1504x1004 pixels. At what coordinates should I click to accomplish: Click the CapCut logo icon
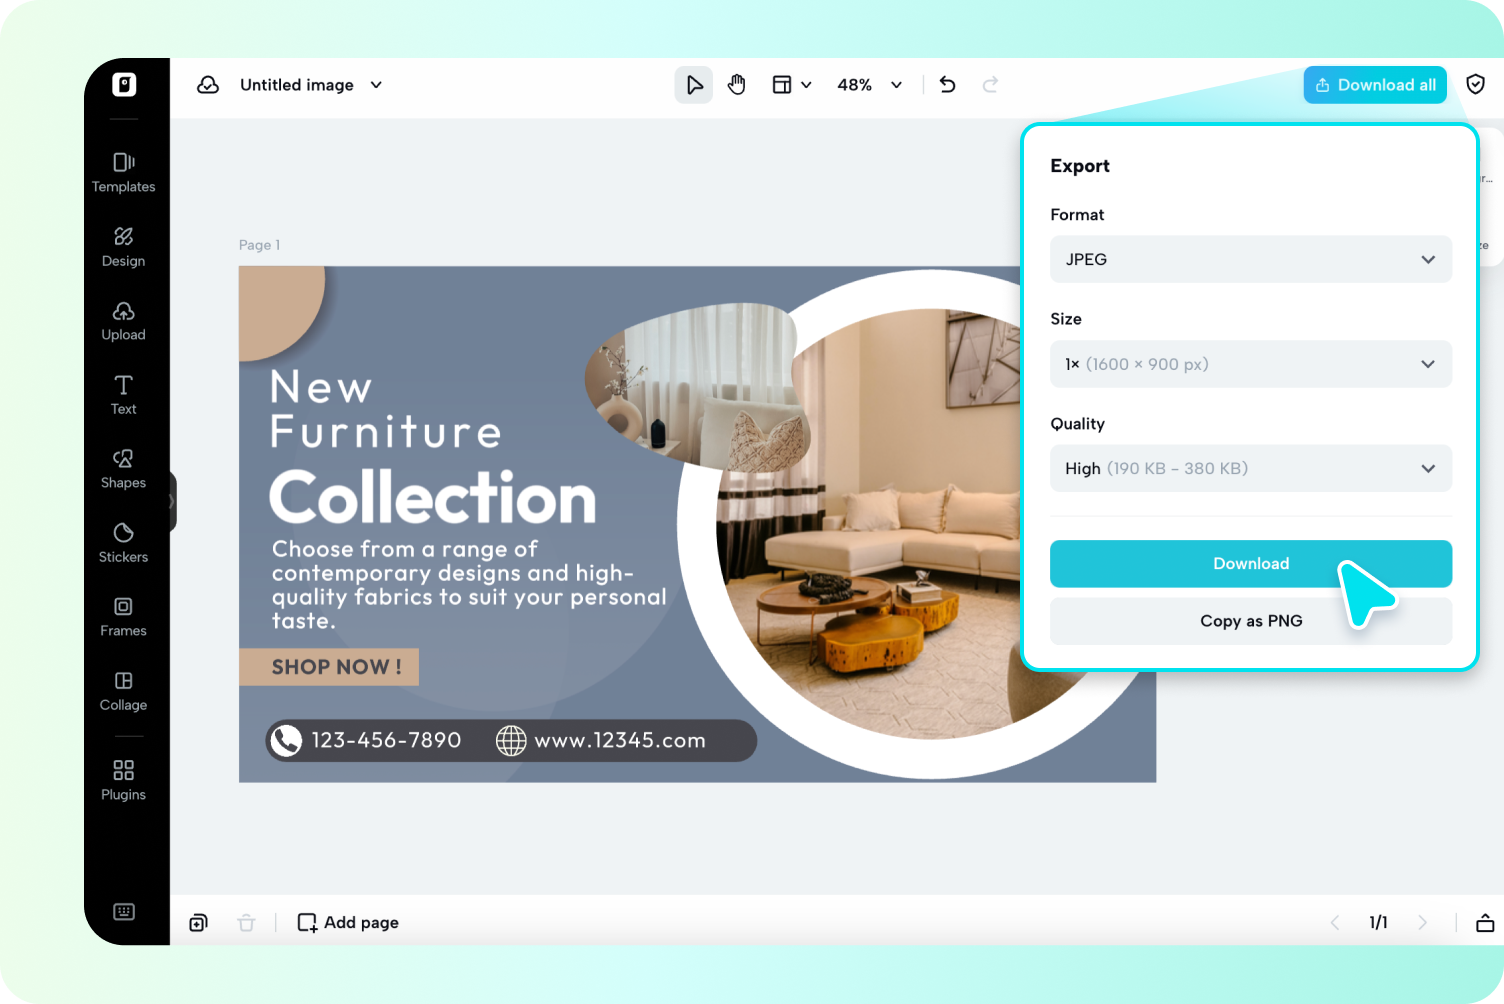[124, 85]
